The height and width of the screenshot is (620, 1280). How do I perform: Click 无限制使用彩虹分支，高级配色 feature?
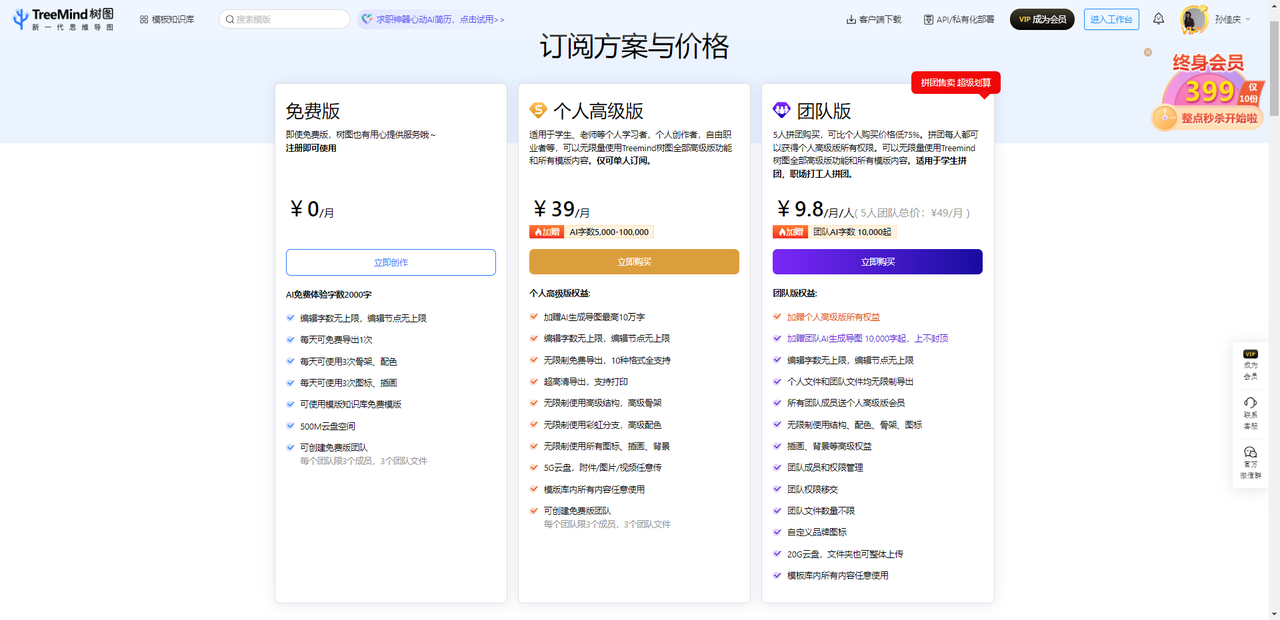tap(602, 425)
